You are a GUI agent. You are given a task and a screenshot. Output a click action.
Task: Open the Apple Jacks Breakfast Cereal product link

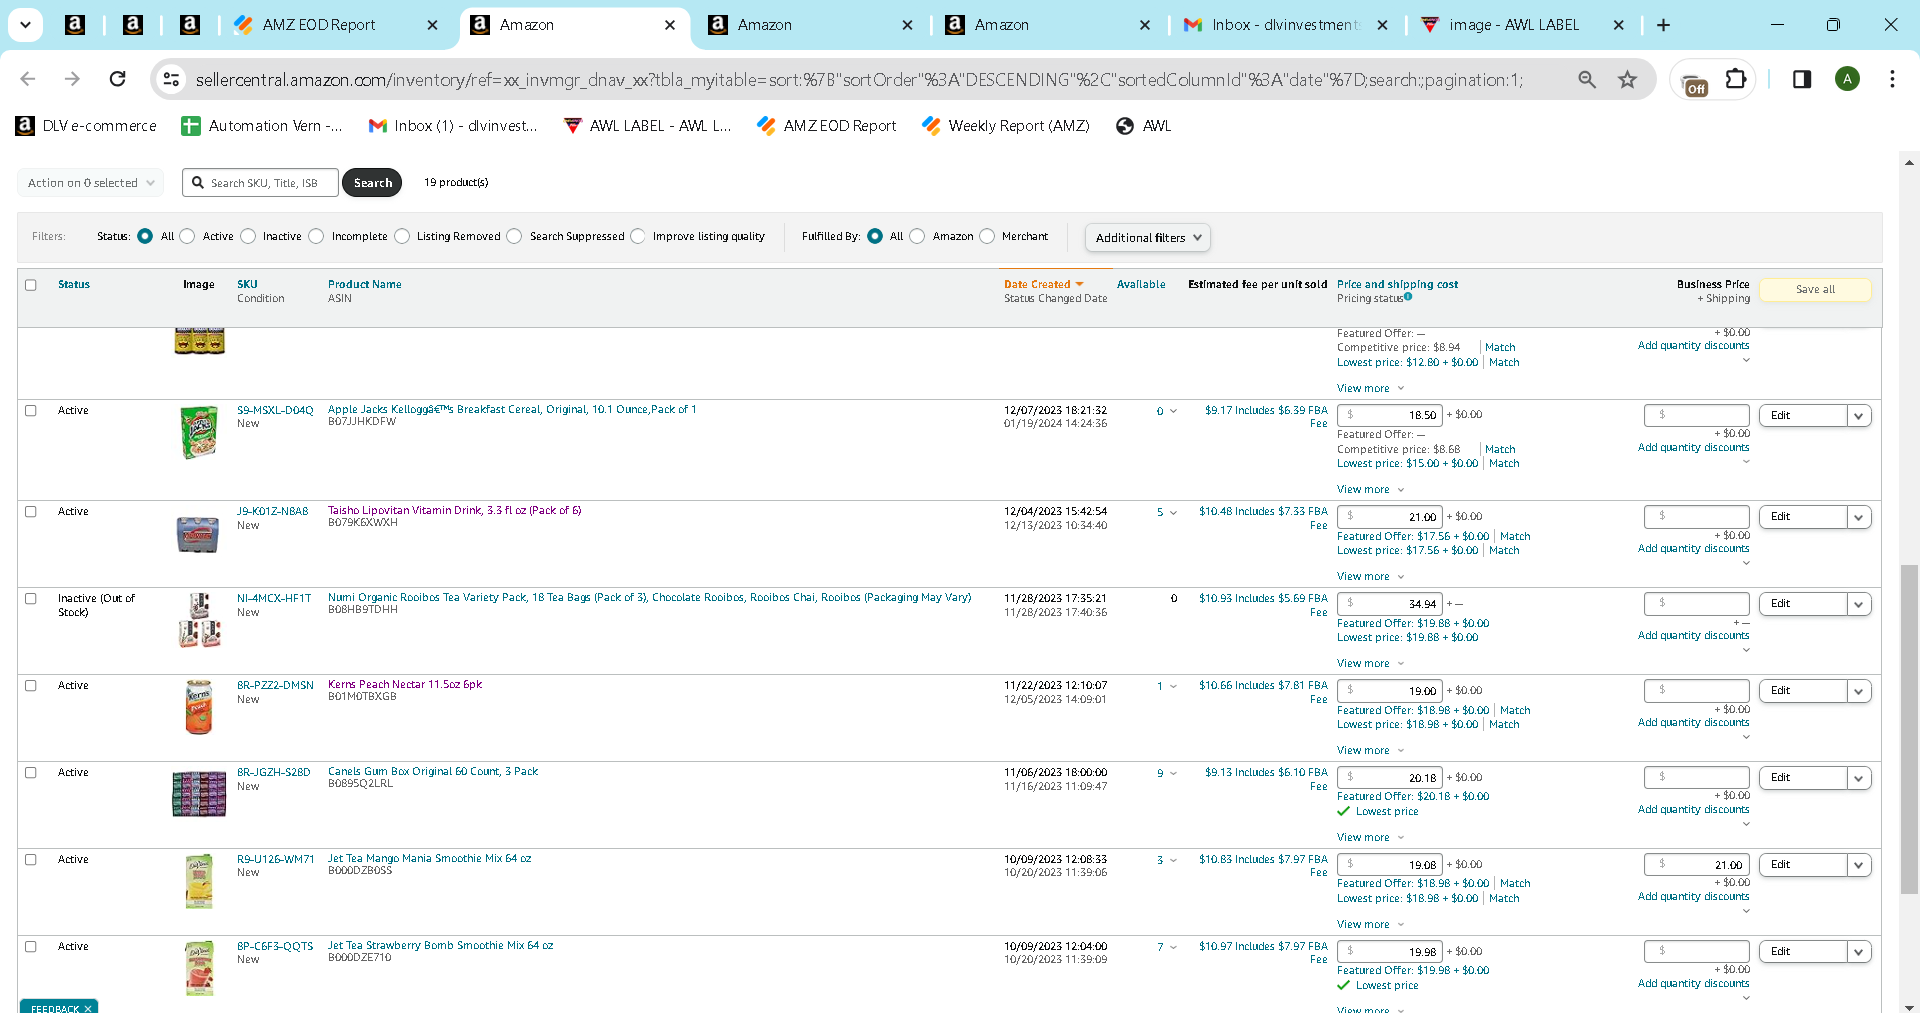[512, 410]
